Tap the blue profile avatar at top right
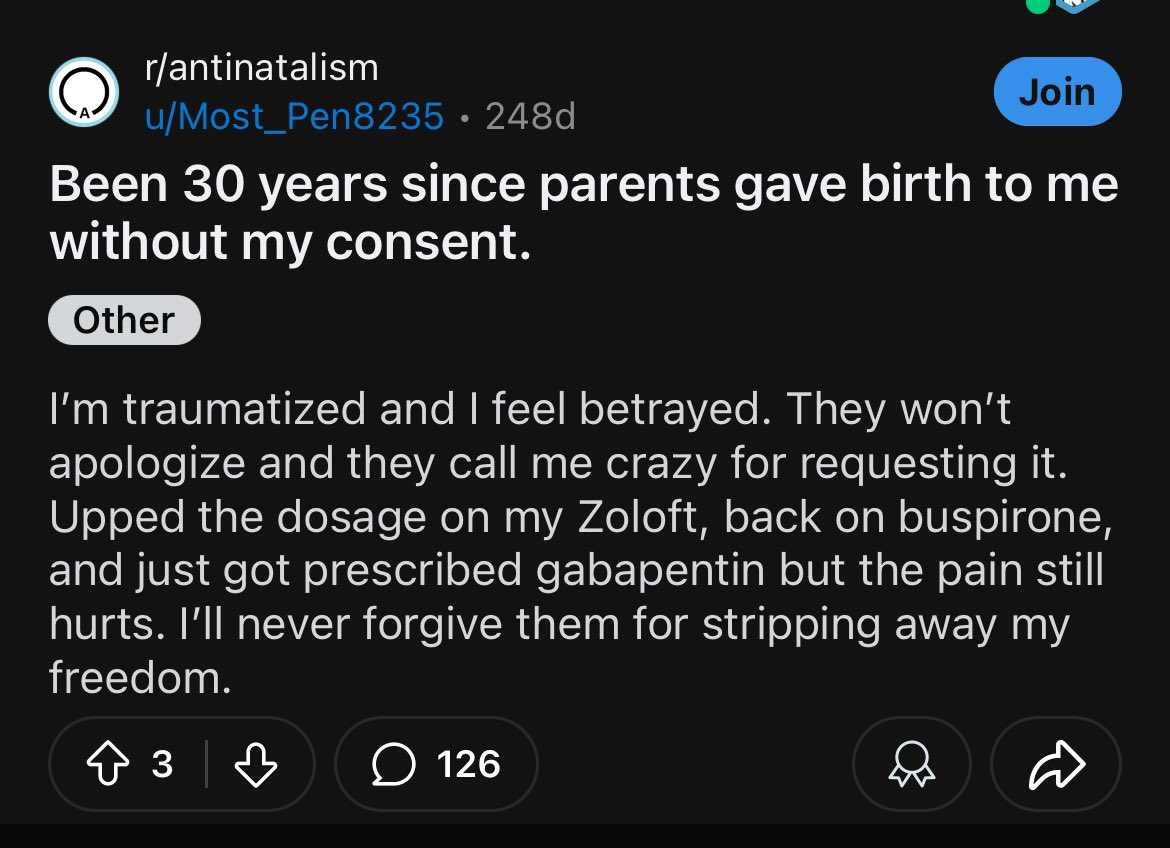This screenshot has width=1170, height=848. point(1078,5)
